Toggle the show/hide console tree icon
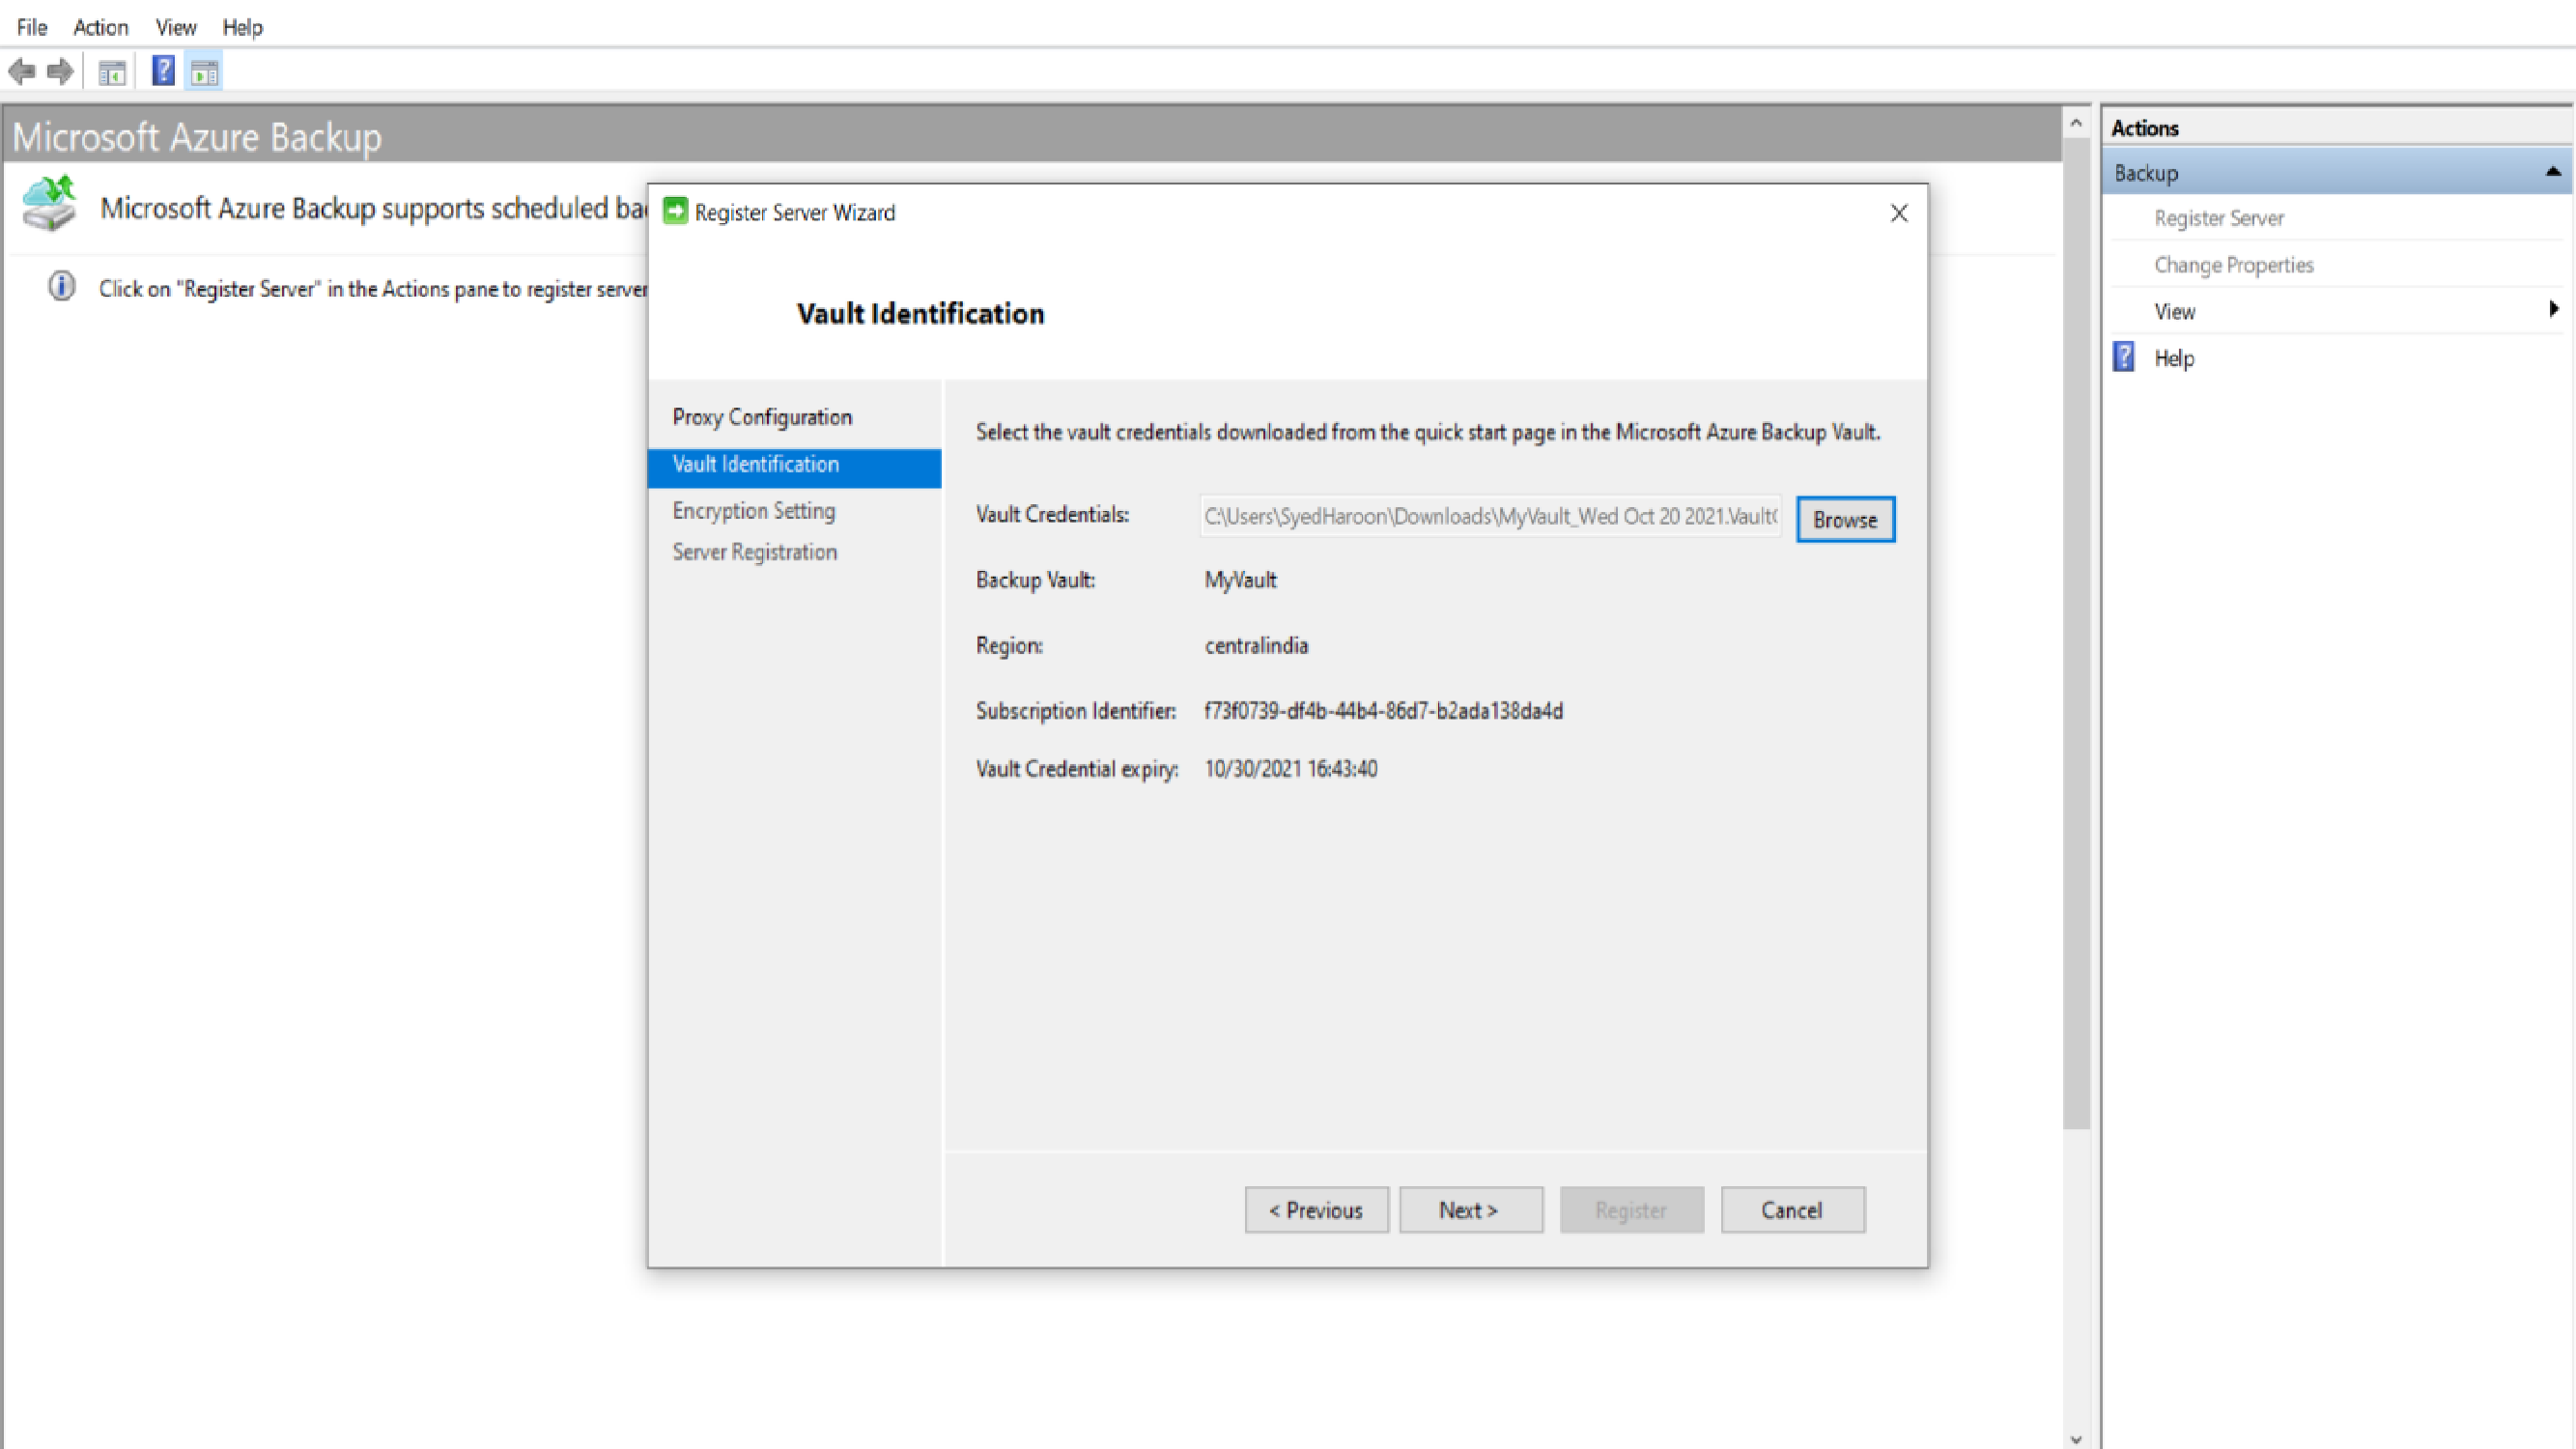This screenshot has height=1449, width=2576. [x=112, y=72]
